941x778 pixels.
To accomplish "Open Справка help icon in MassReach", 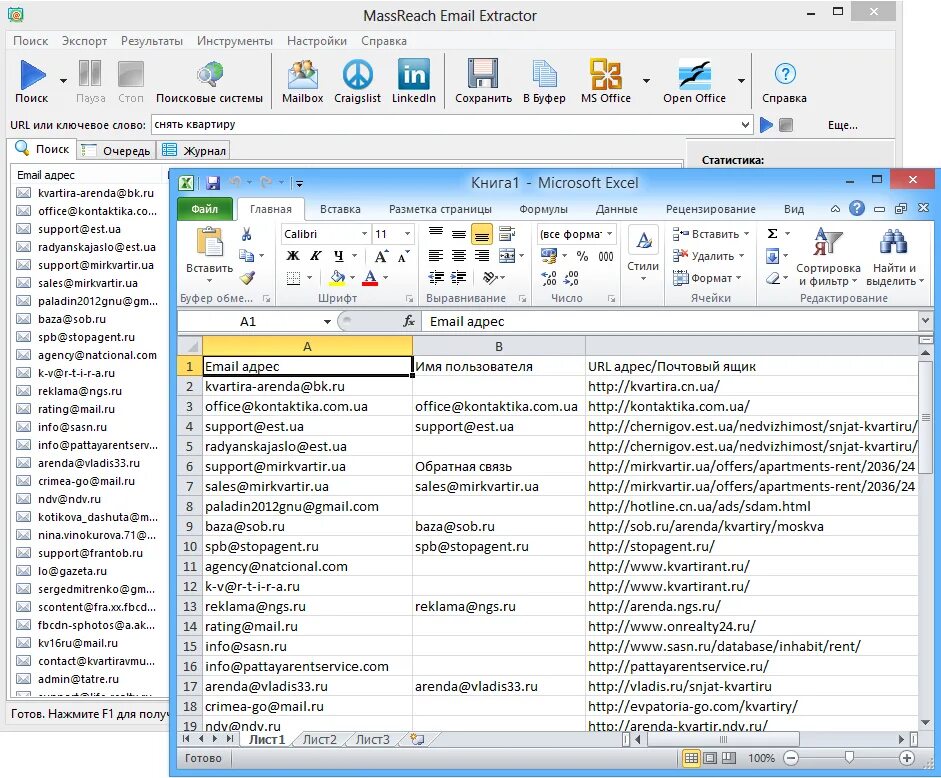I will point(785,74).
